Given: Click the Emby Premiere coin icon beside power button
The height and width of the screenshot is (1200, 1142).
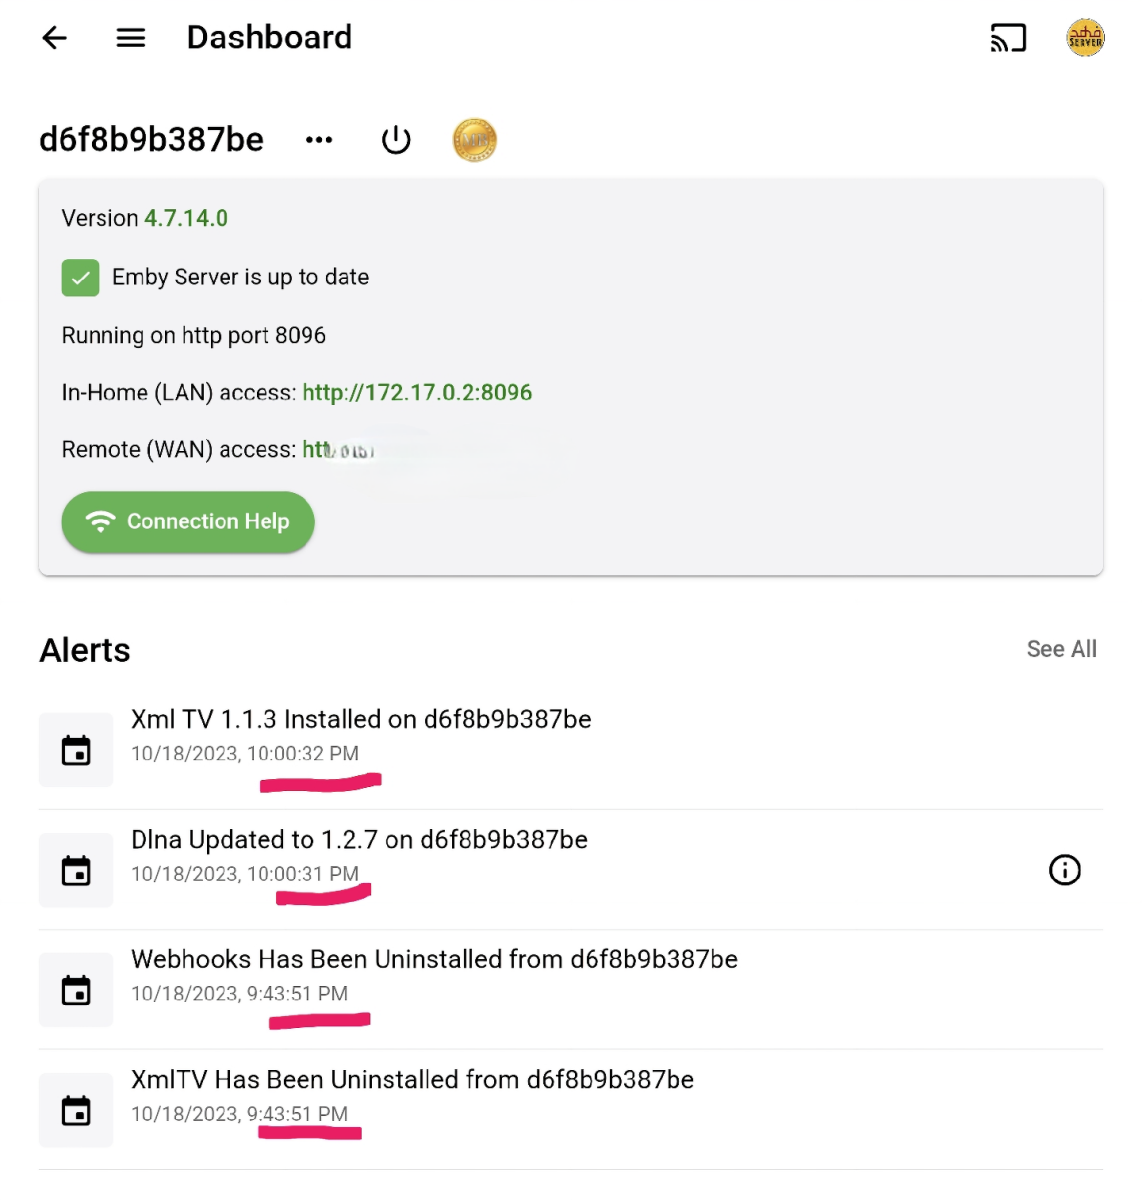Looking at the screenshot, I should (x=474, y=140).
